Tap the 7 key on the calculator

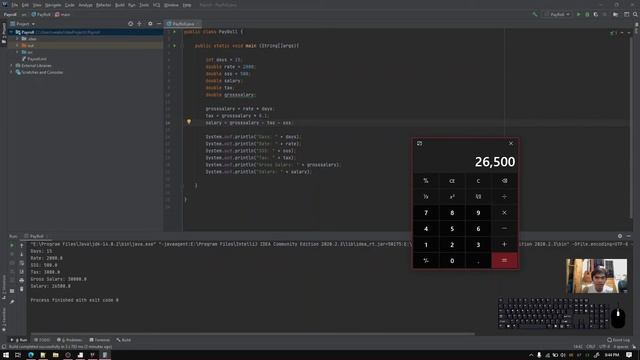426,213
